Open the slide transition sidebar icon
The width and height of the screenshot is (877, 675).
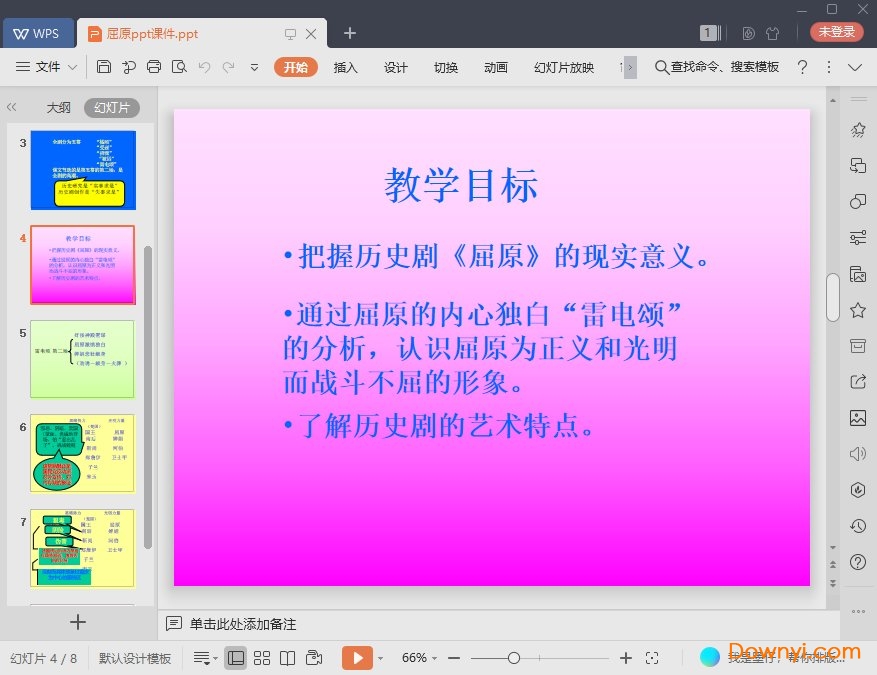point(858,166)
